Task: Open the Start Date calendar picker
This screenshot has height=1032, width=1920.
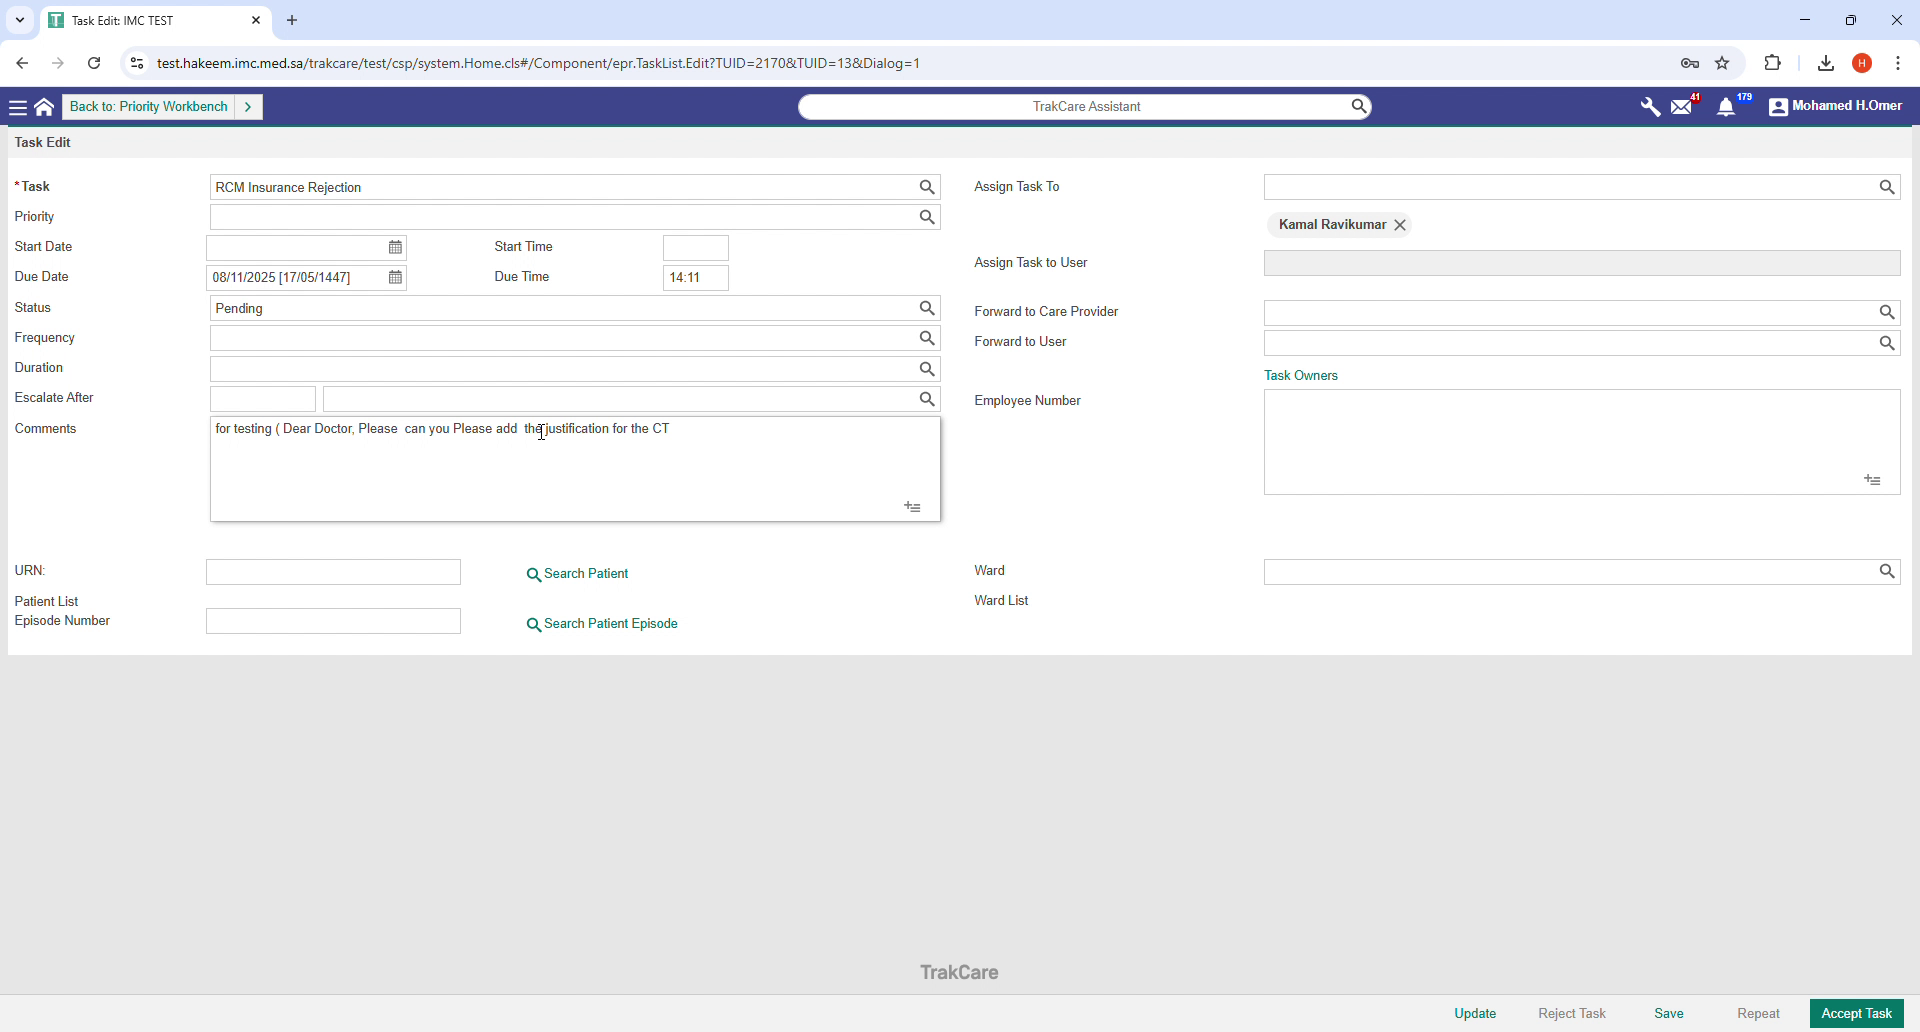Action: 395,247
